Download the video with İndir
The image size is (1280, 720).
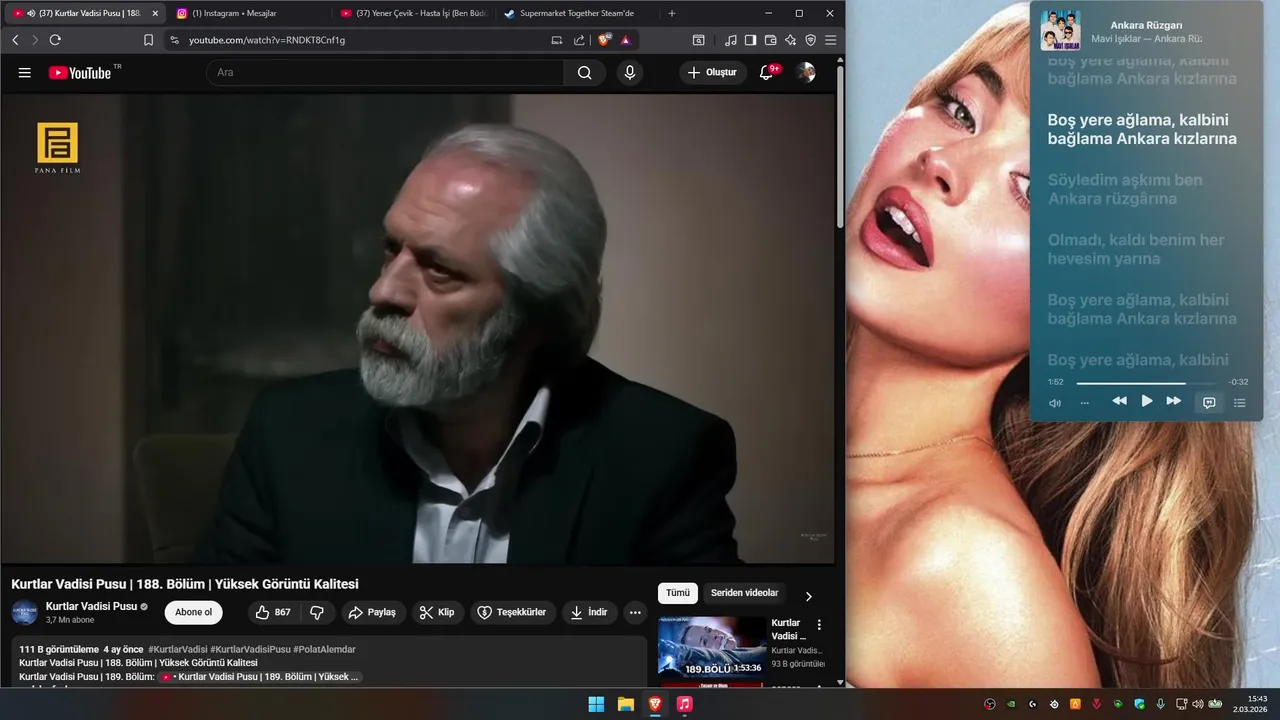pos(589,612)
